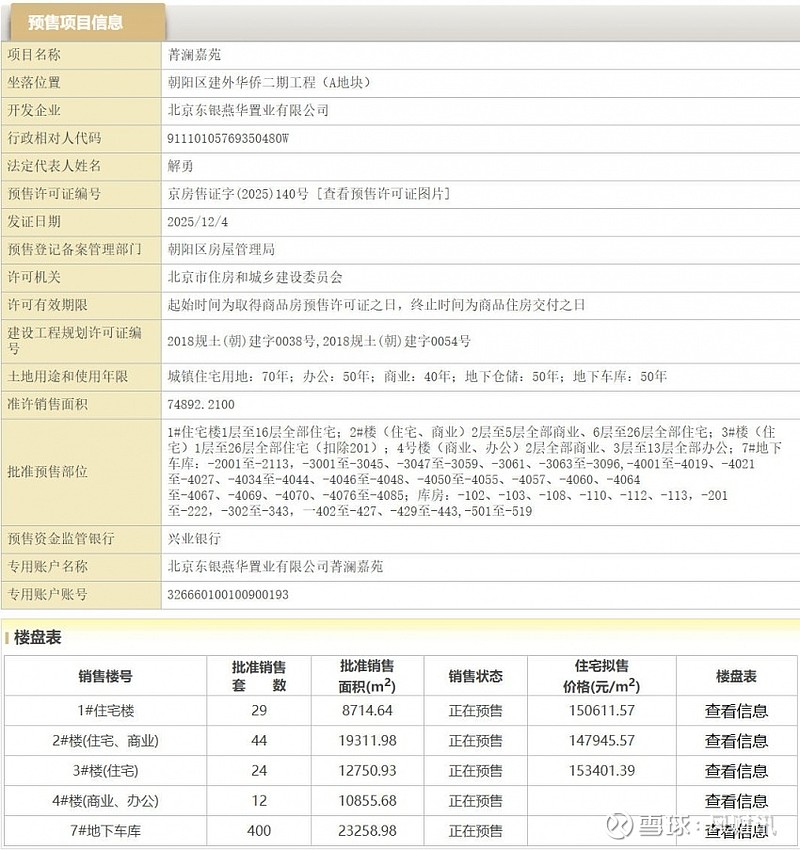Click the 预售资金监管银行 label cell

(x=81, y=538)
